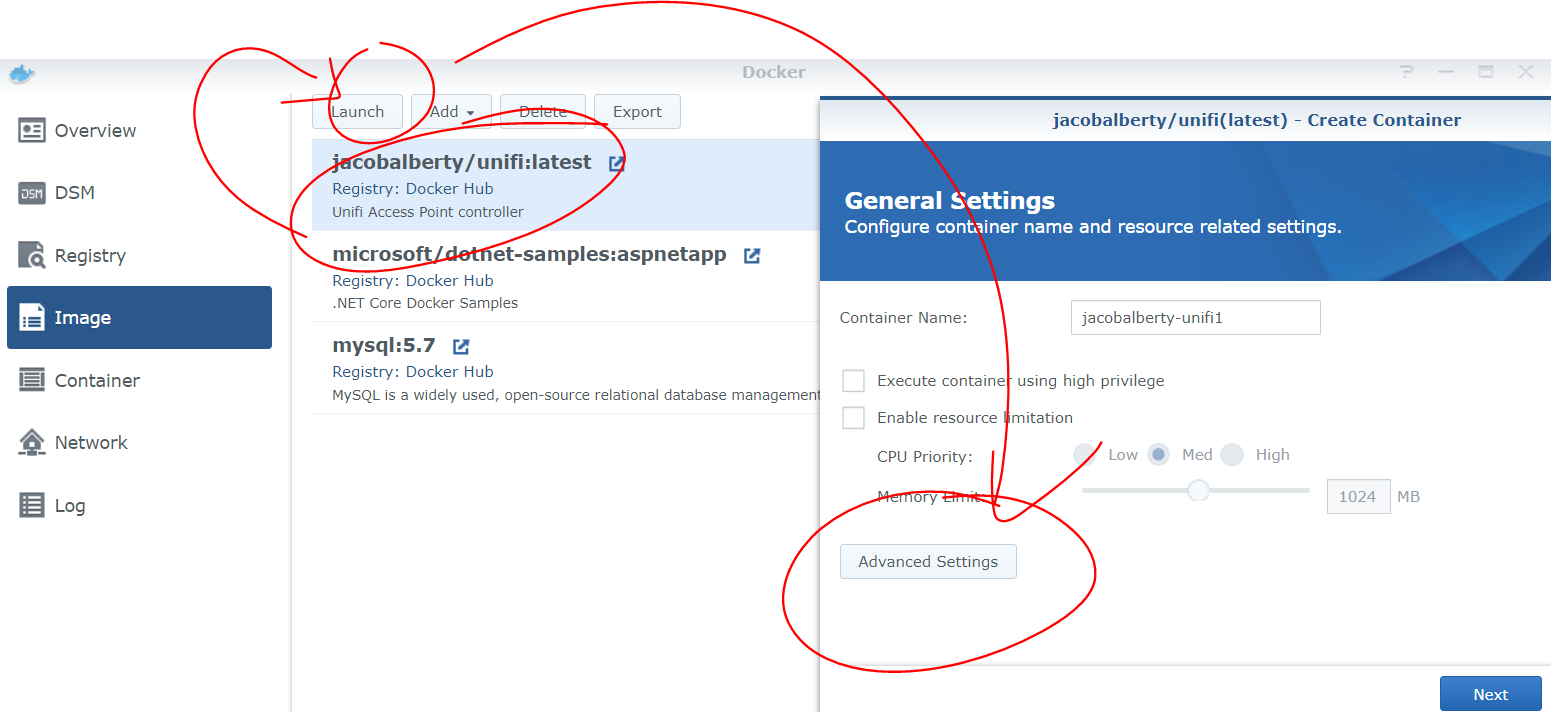Open the Network icon in sidebar
The image size is (1551, 712).
(32, 442)
